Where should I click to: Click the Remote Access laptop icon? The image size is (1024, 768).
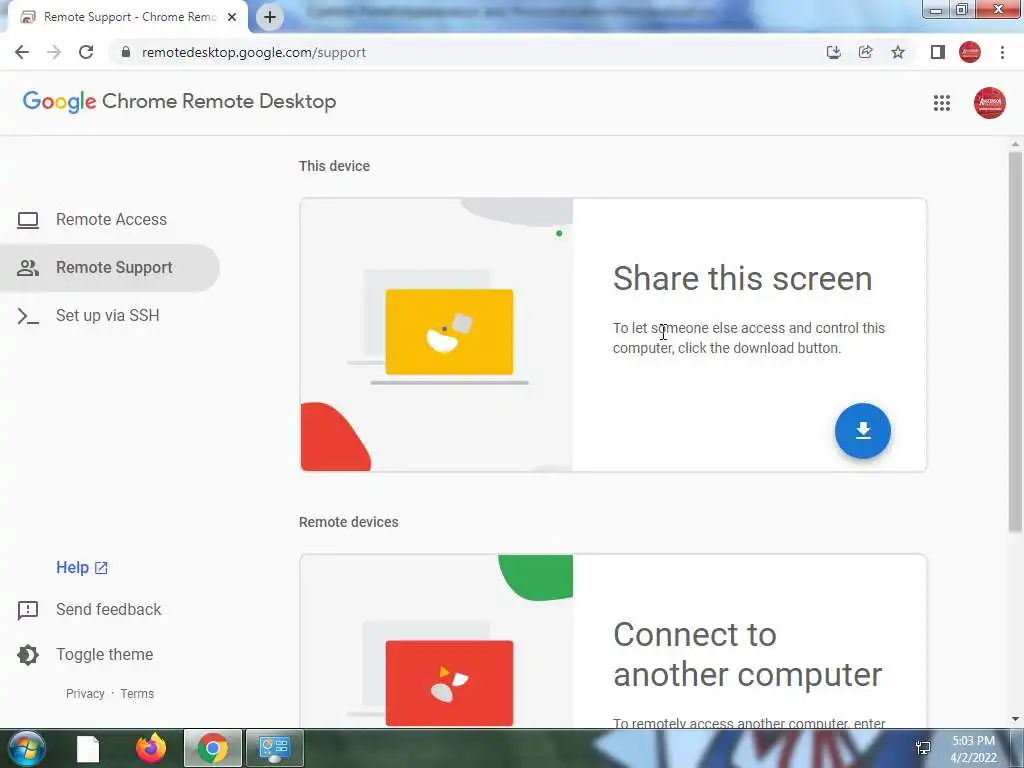click(27, 220)
